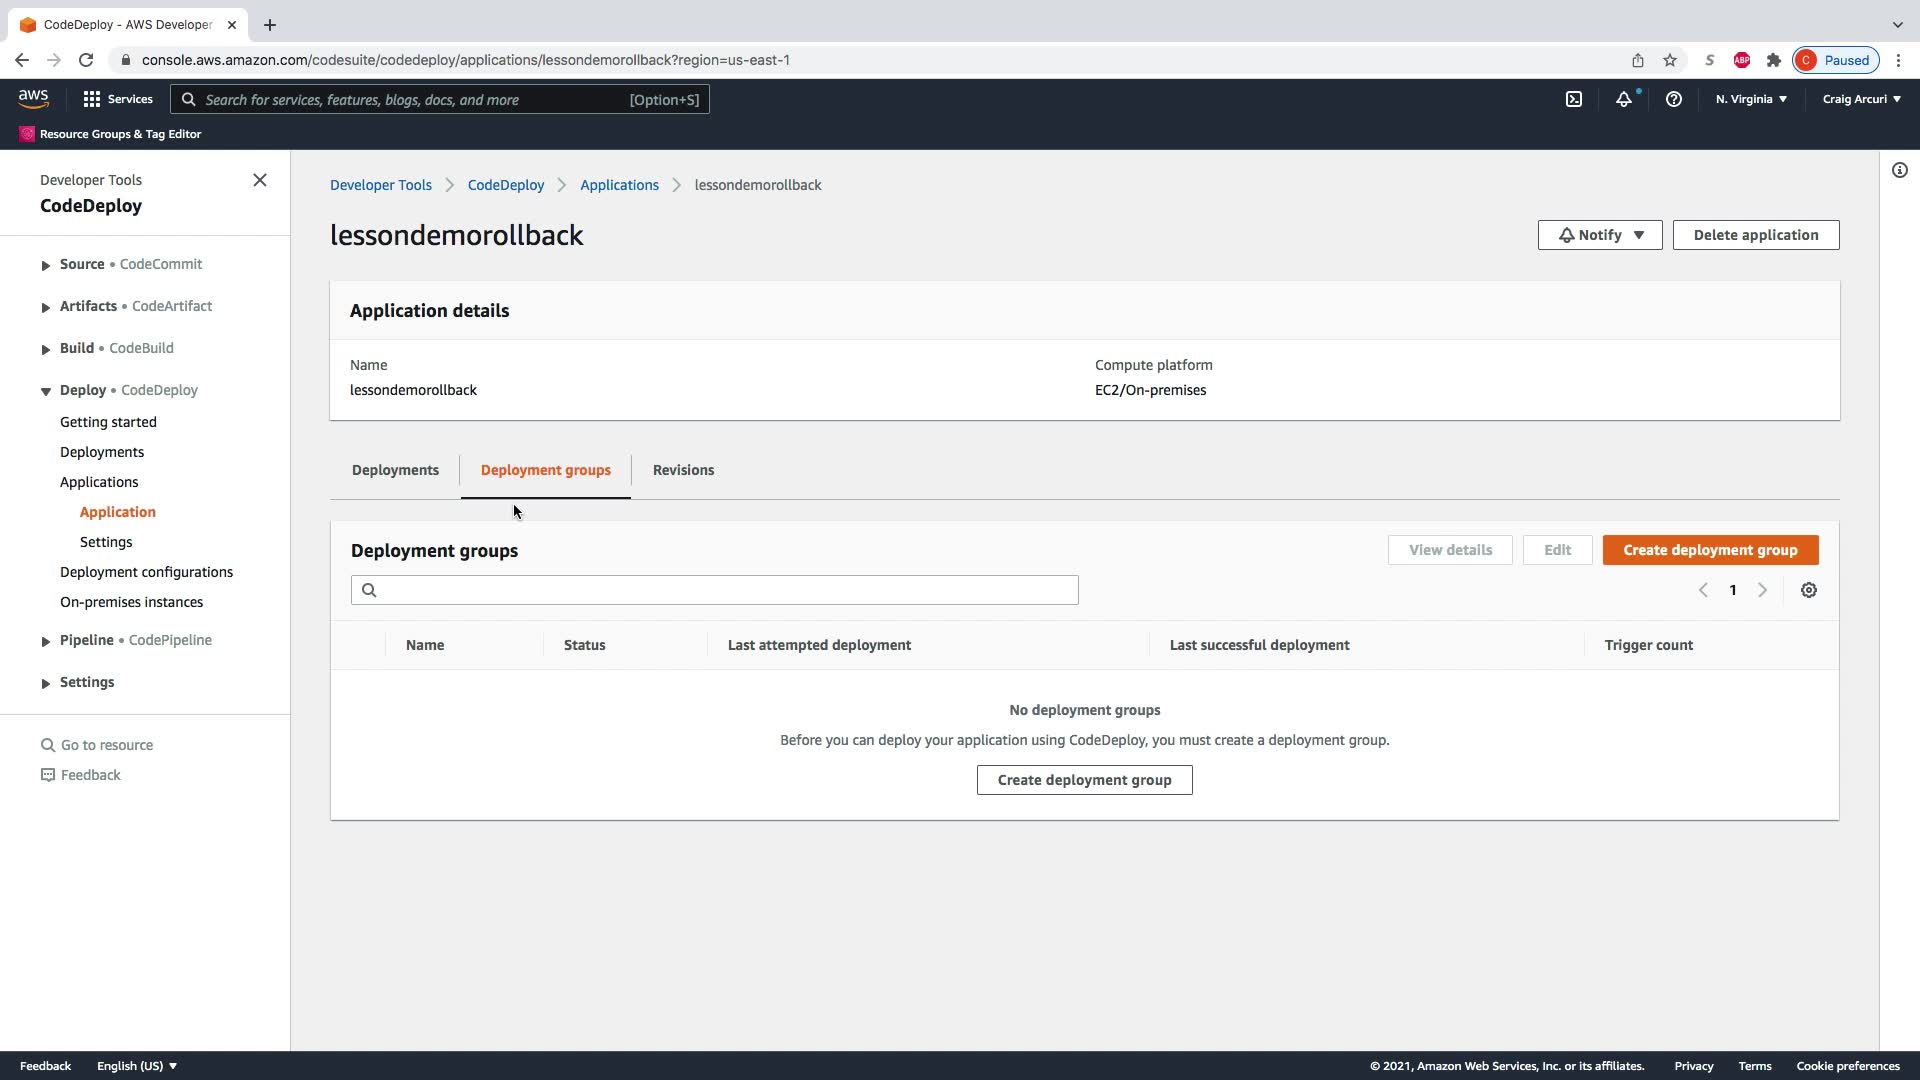This screenshot has height=1080, width=1920.
Task: Close the Developer Tools sidebar
Action: click(x=260, y=180)
